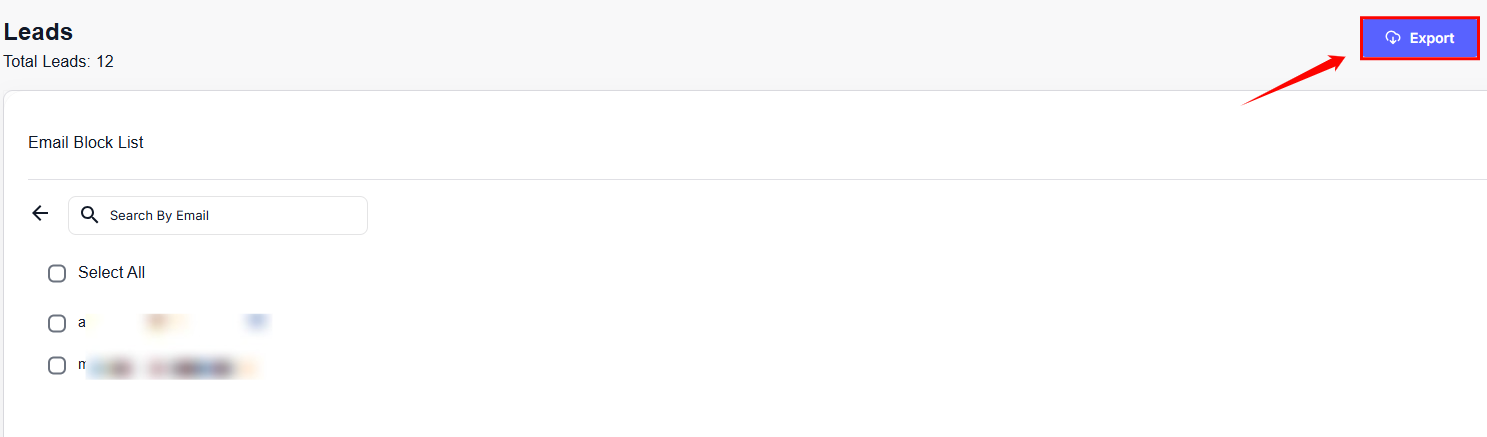Click the Email Block List heading
1487x437 pixels.
[86, 143]
